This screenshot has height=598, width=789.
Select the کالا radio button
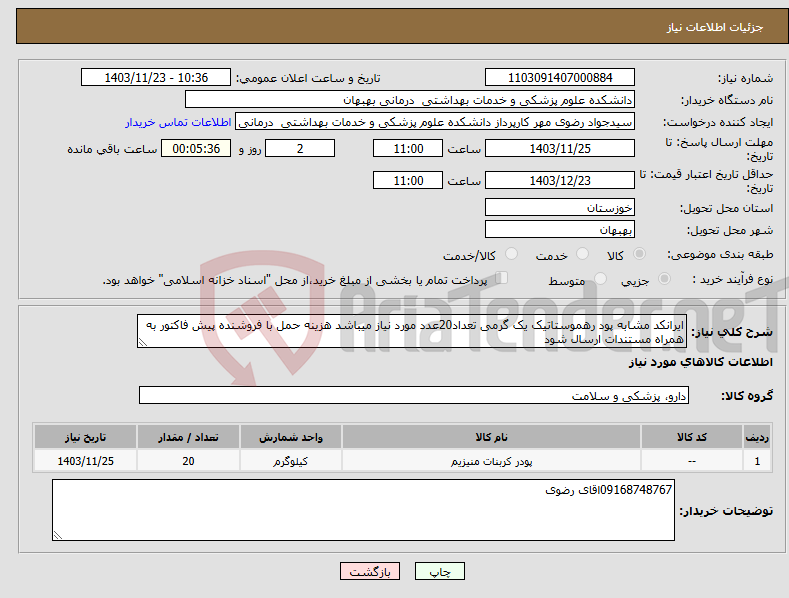[639, 254]
